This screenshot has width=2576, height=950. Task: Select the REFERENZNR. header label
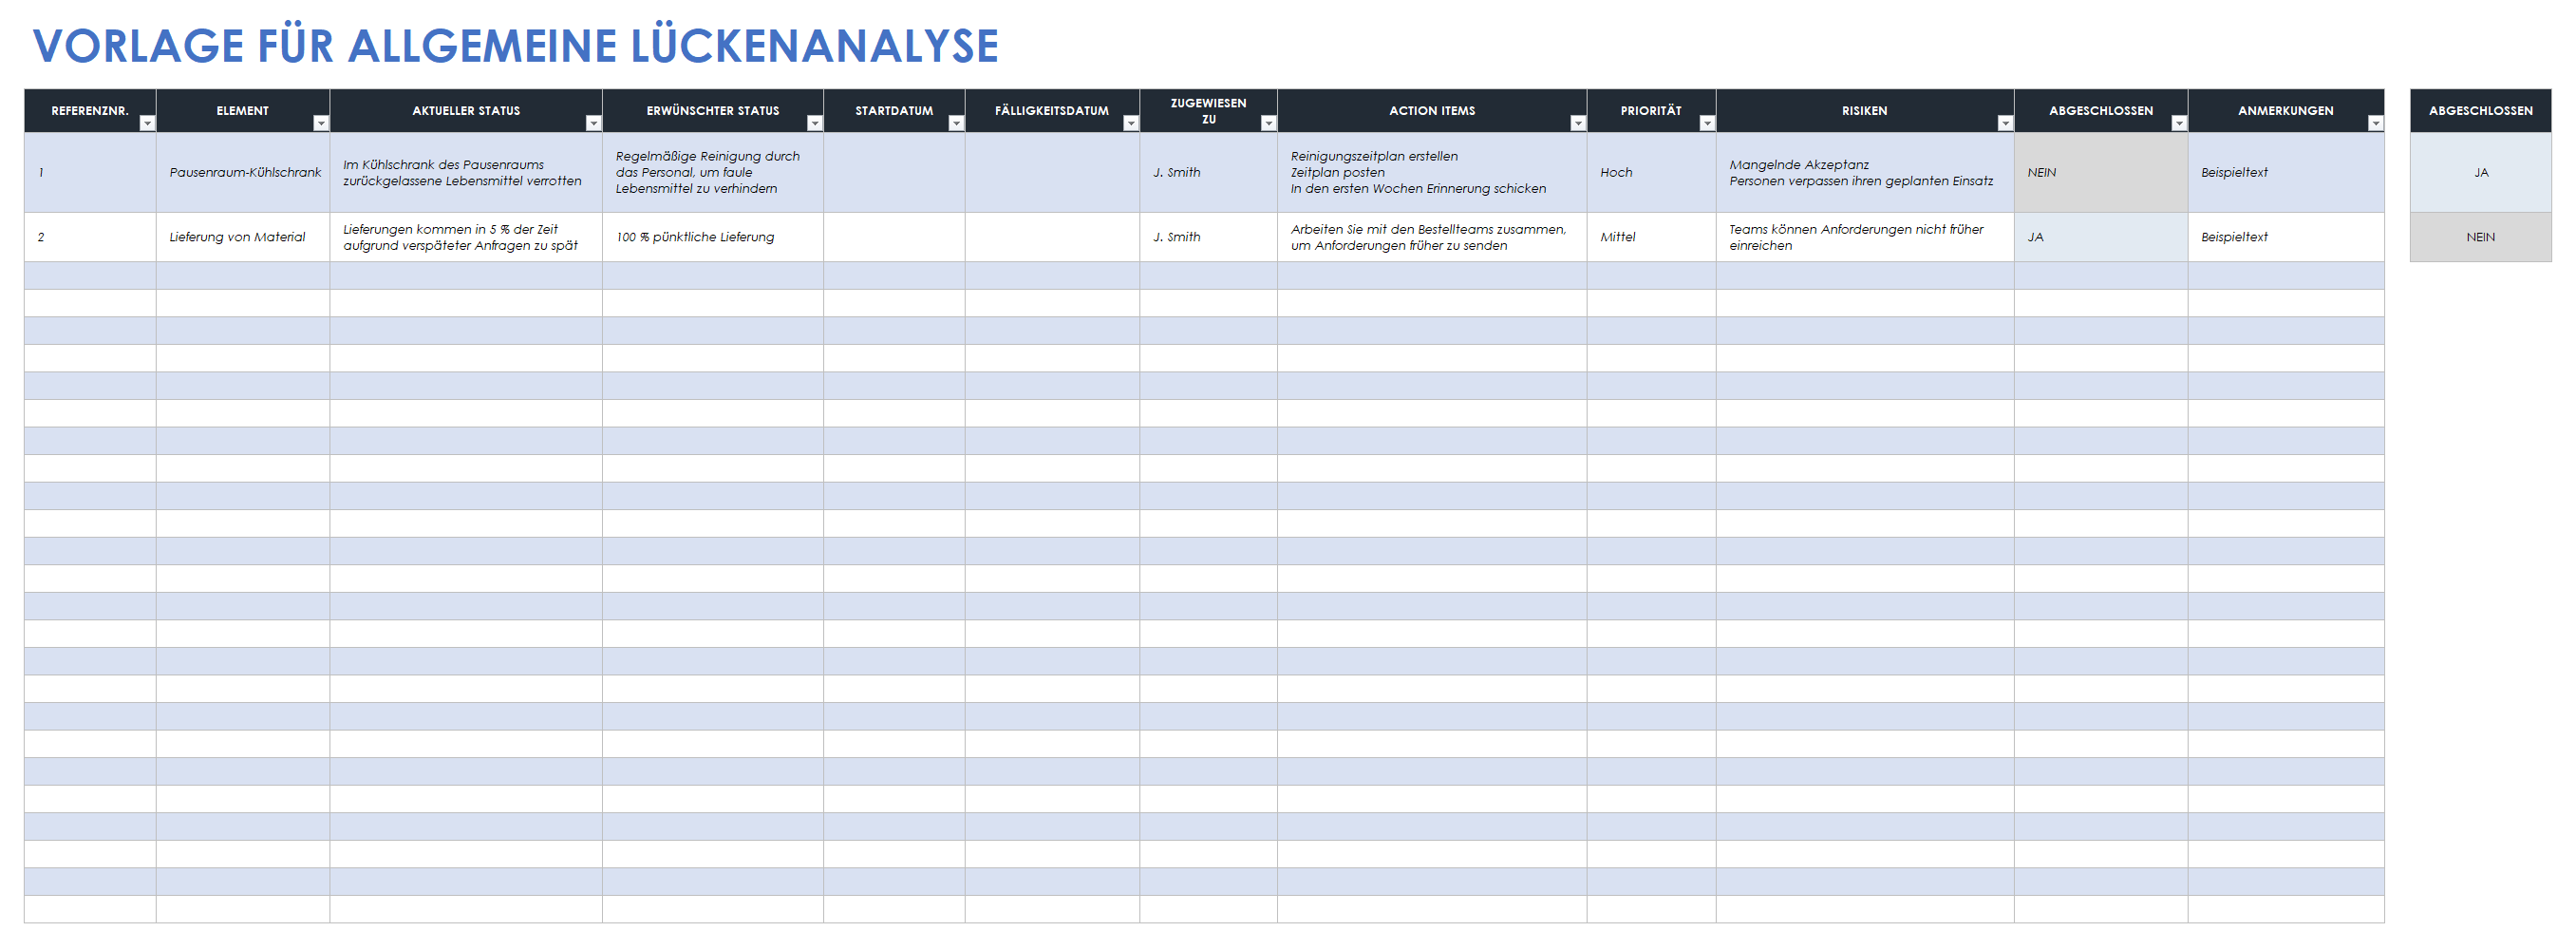pos(90,111)
